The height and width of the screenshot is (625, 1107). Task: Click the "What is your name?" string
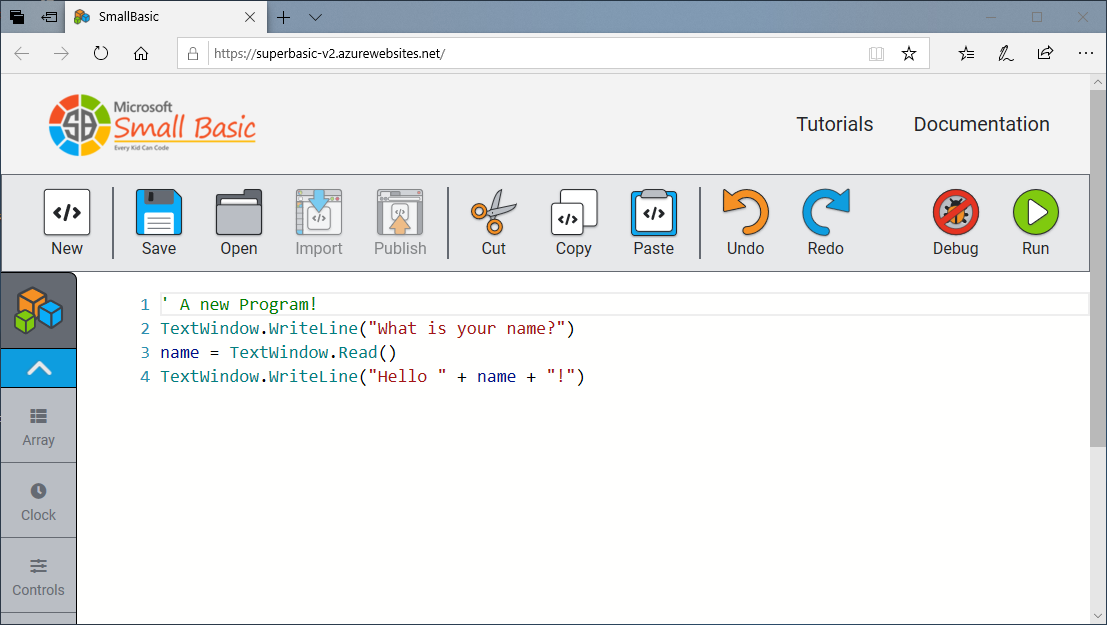[467, 328]
